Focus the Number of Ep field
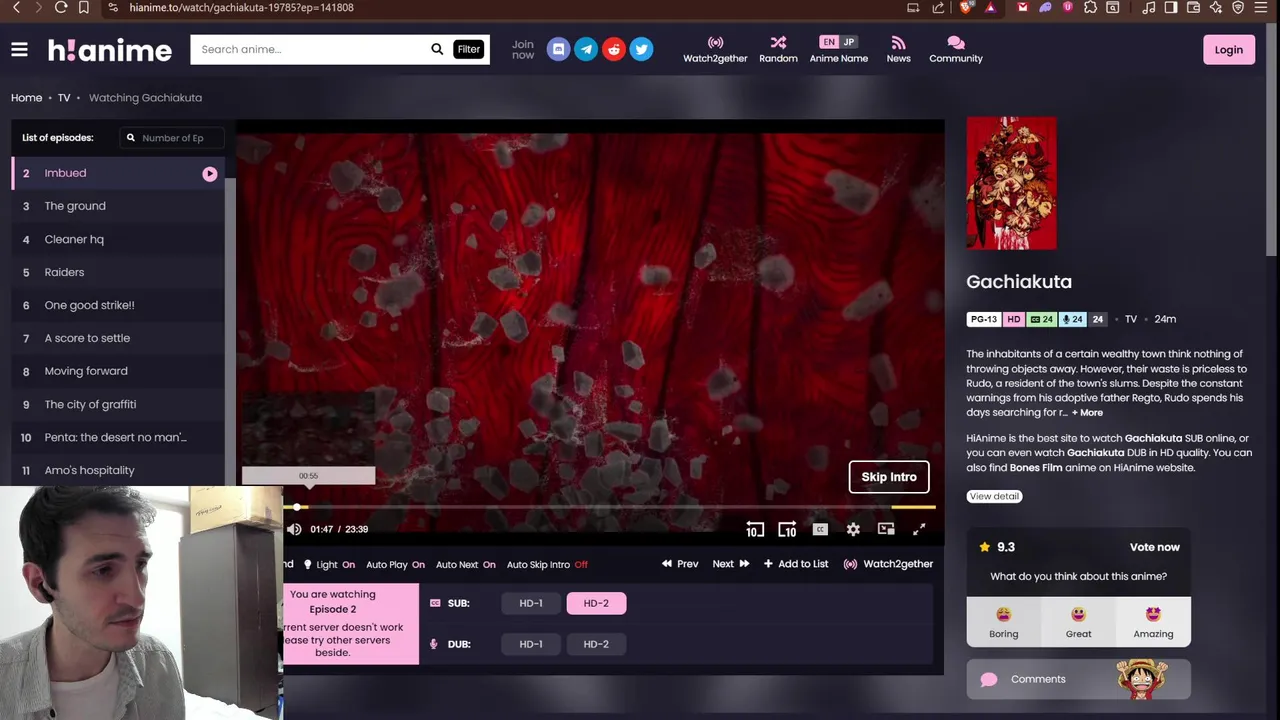Image resolution: width=1280 pixels, height=720 pixels. pyautogui.click(x=171, y=138)
